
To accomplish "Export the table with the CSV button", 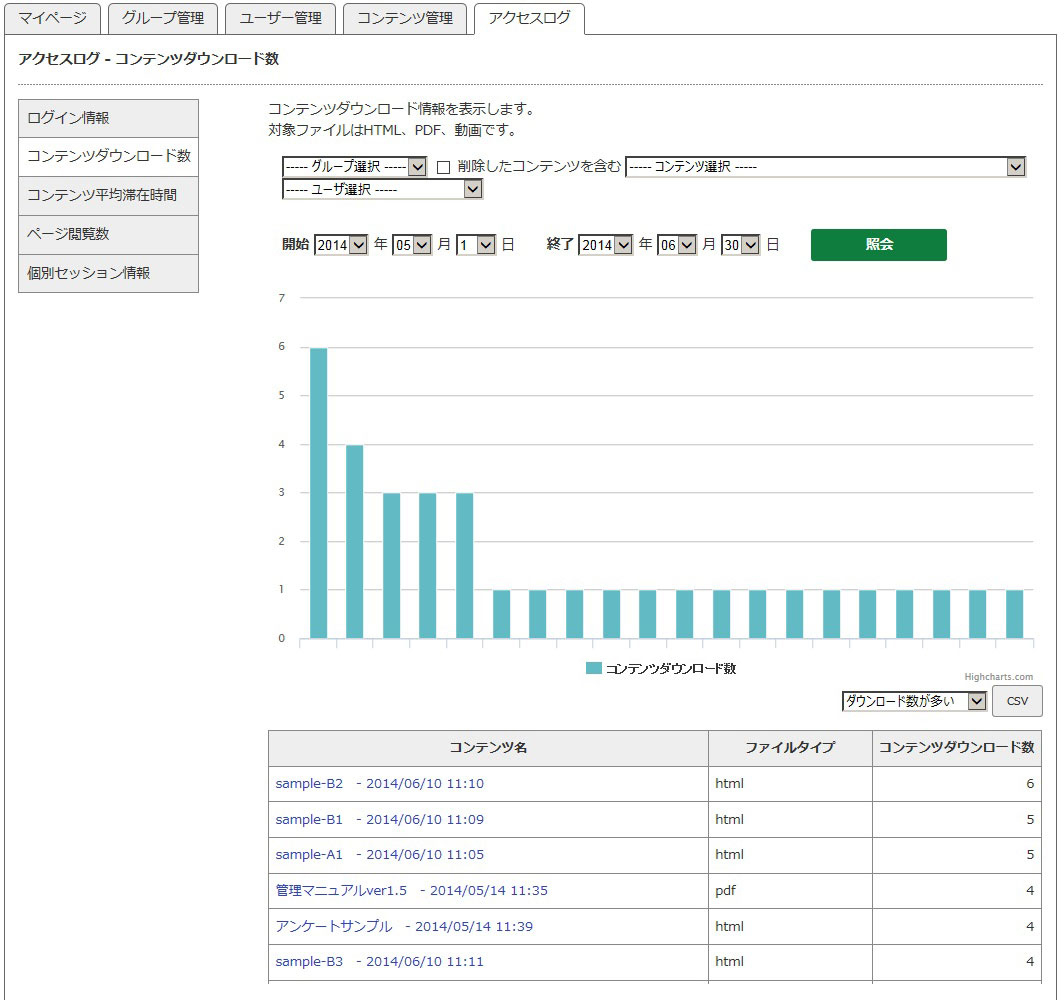I will pyautogui.click(x=1017, y=701).
